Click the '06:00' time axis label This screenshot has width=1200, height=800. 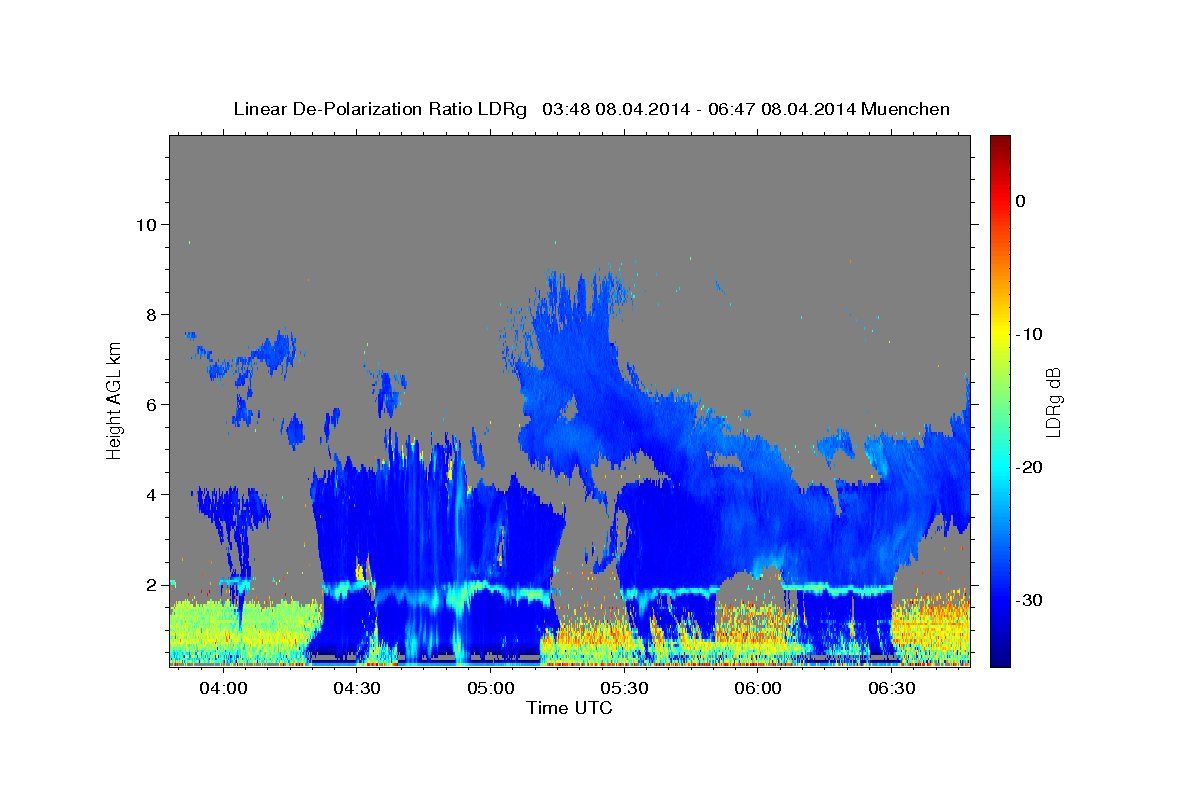pyautogui.click(x=758, y=689)
